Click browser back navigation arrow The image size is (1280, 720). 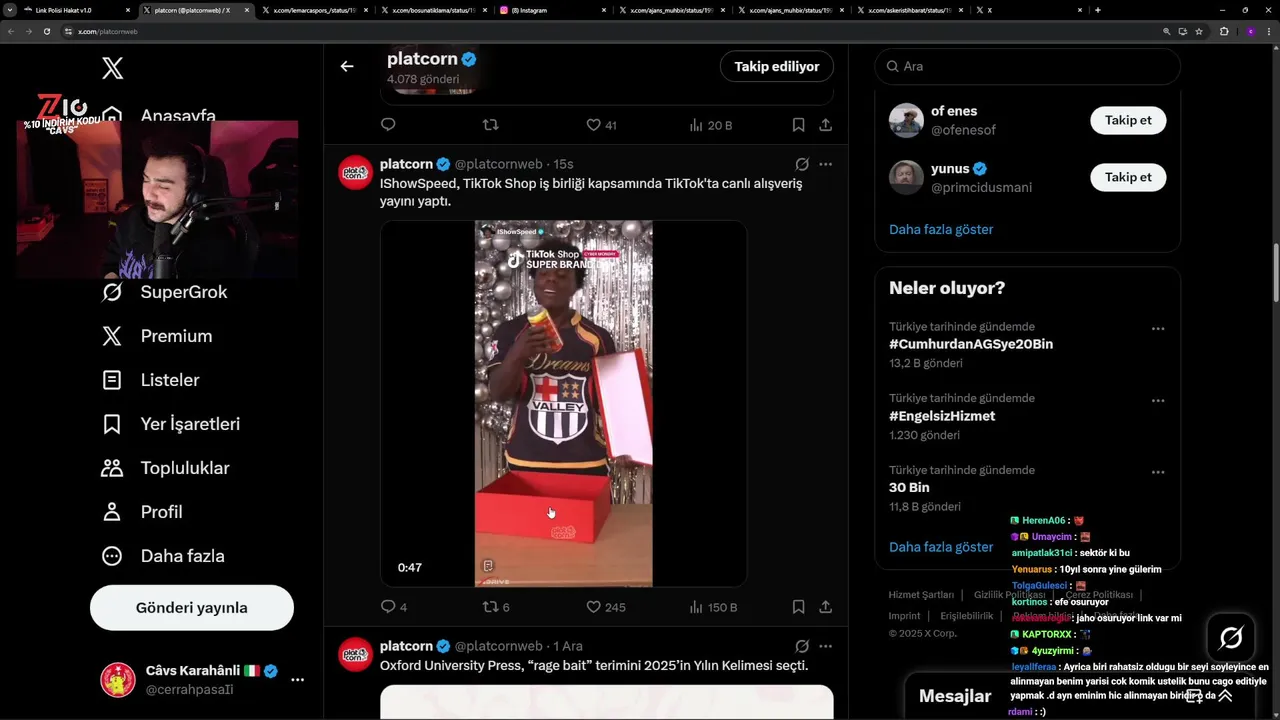tap(10, 31)
